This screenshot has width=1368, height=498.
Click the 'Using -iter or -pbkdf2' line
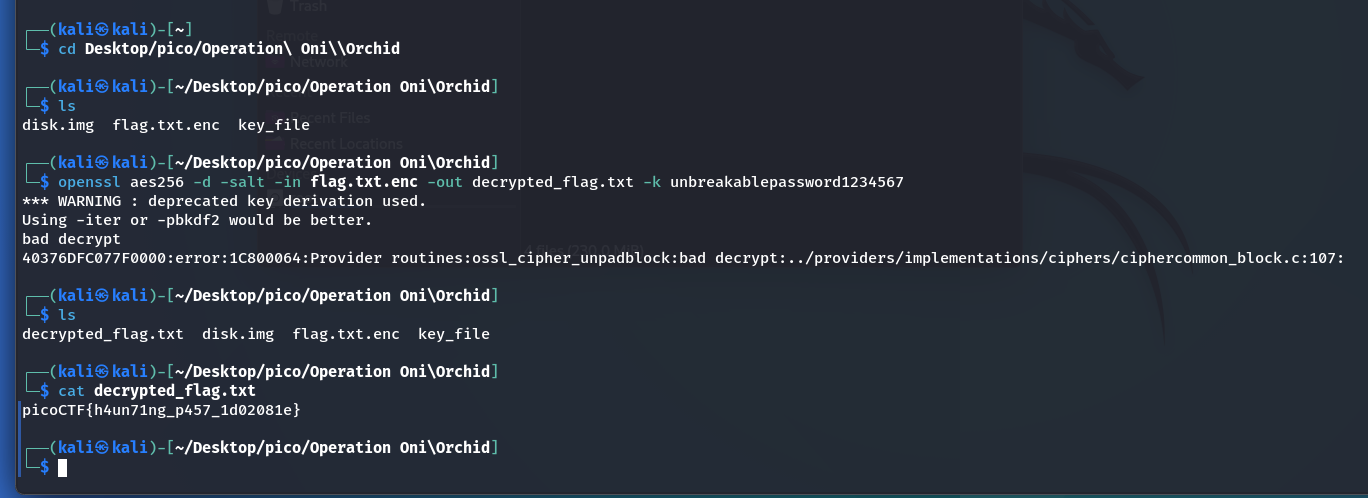(x=197, y=220)
